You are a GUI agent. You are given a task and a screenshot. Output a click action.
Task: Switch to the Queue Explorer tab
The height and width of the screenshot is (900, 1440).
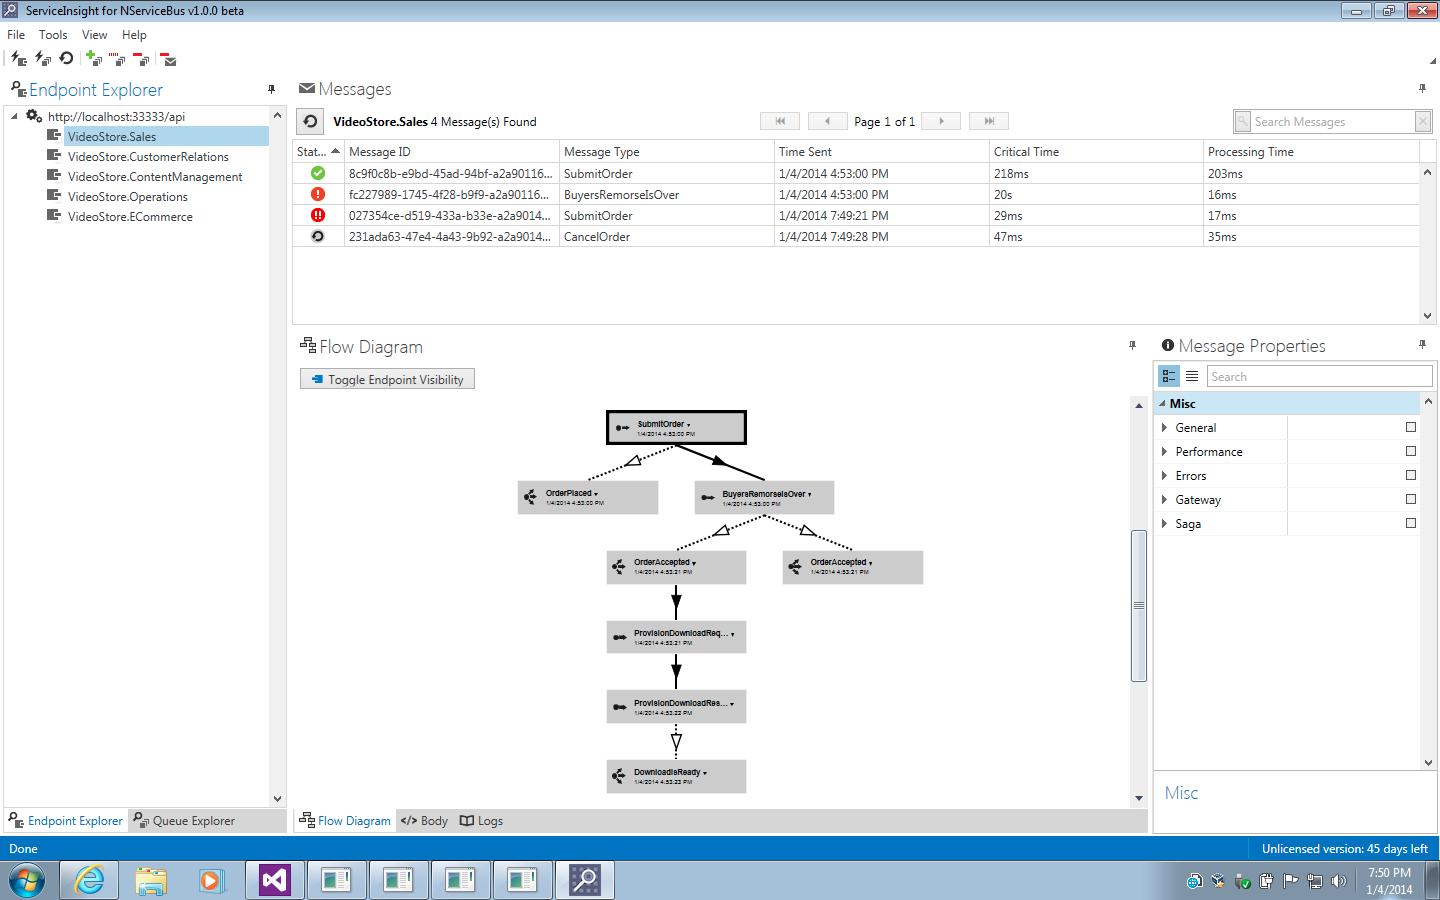tap(184, 821)
